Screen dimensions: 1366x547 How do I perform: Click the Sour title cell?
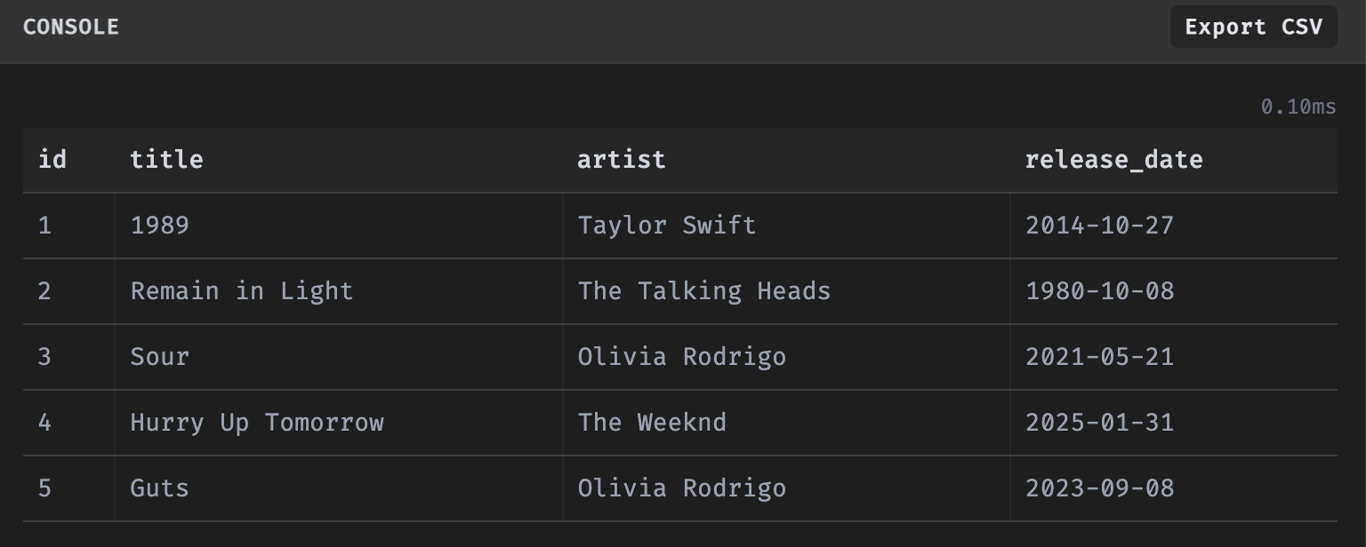(x=160, y=357)
